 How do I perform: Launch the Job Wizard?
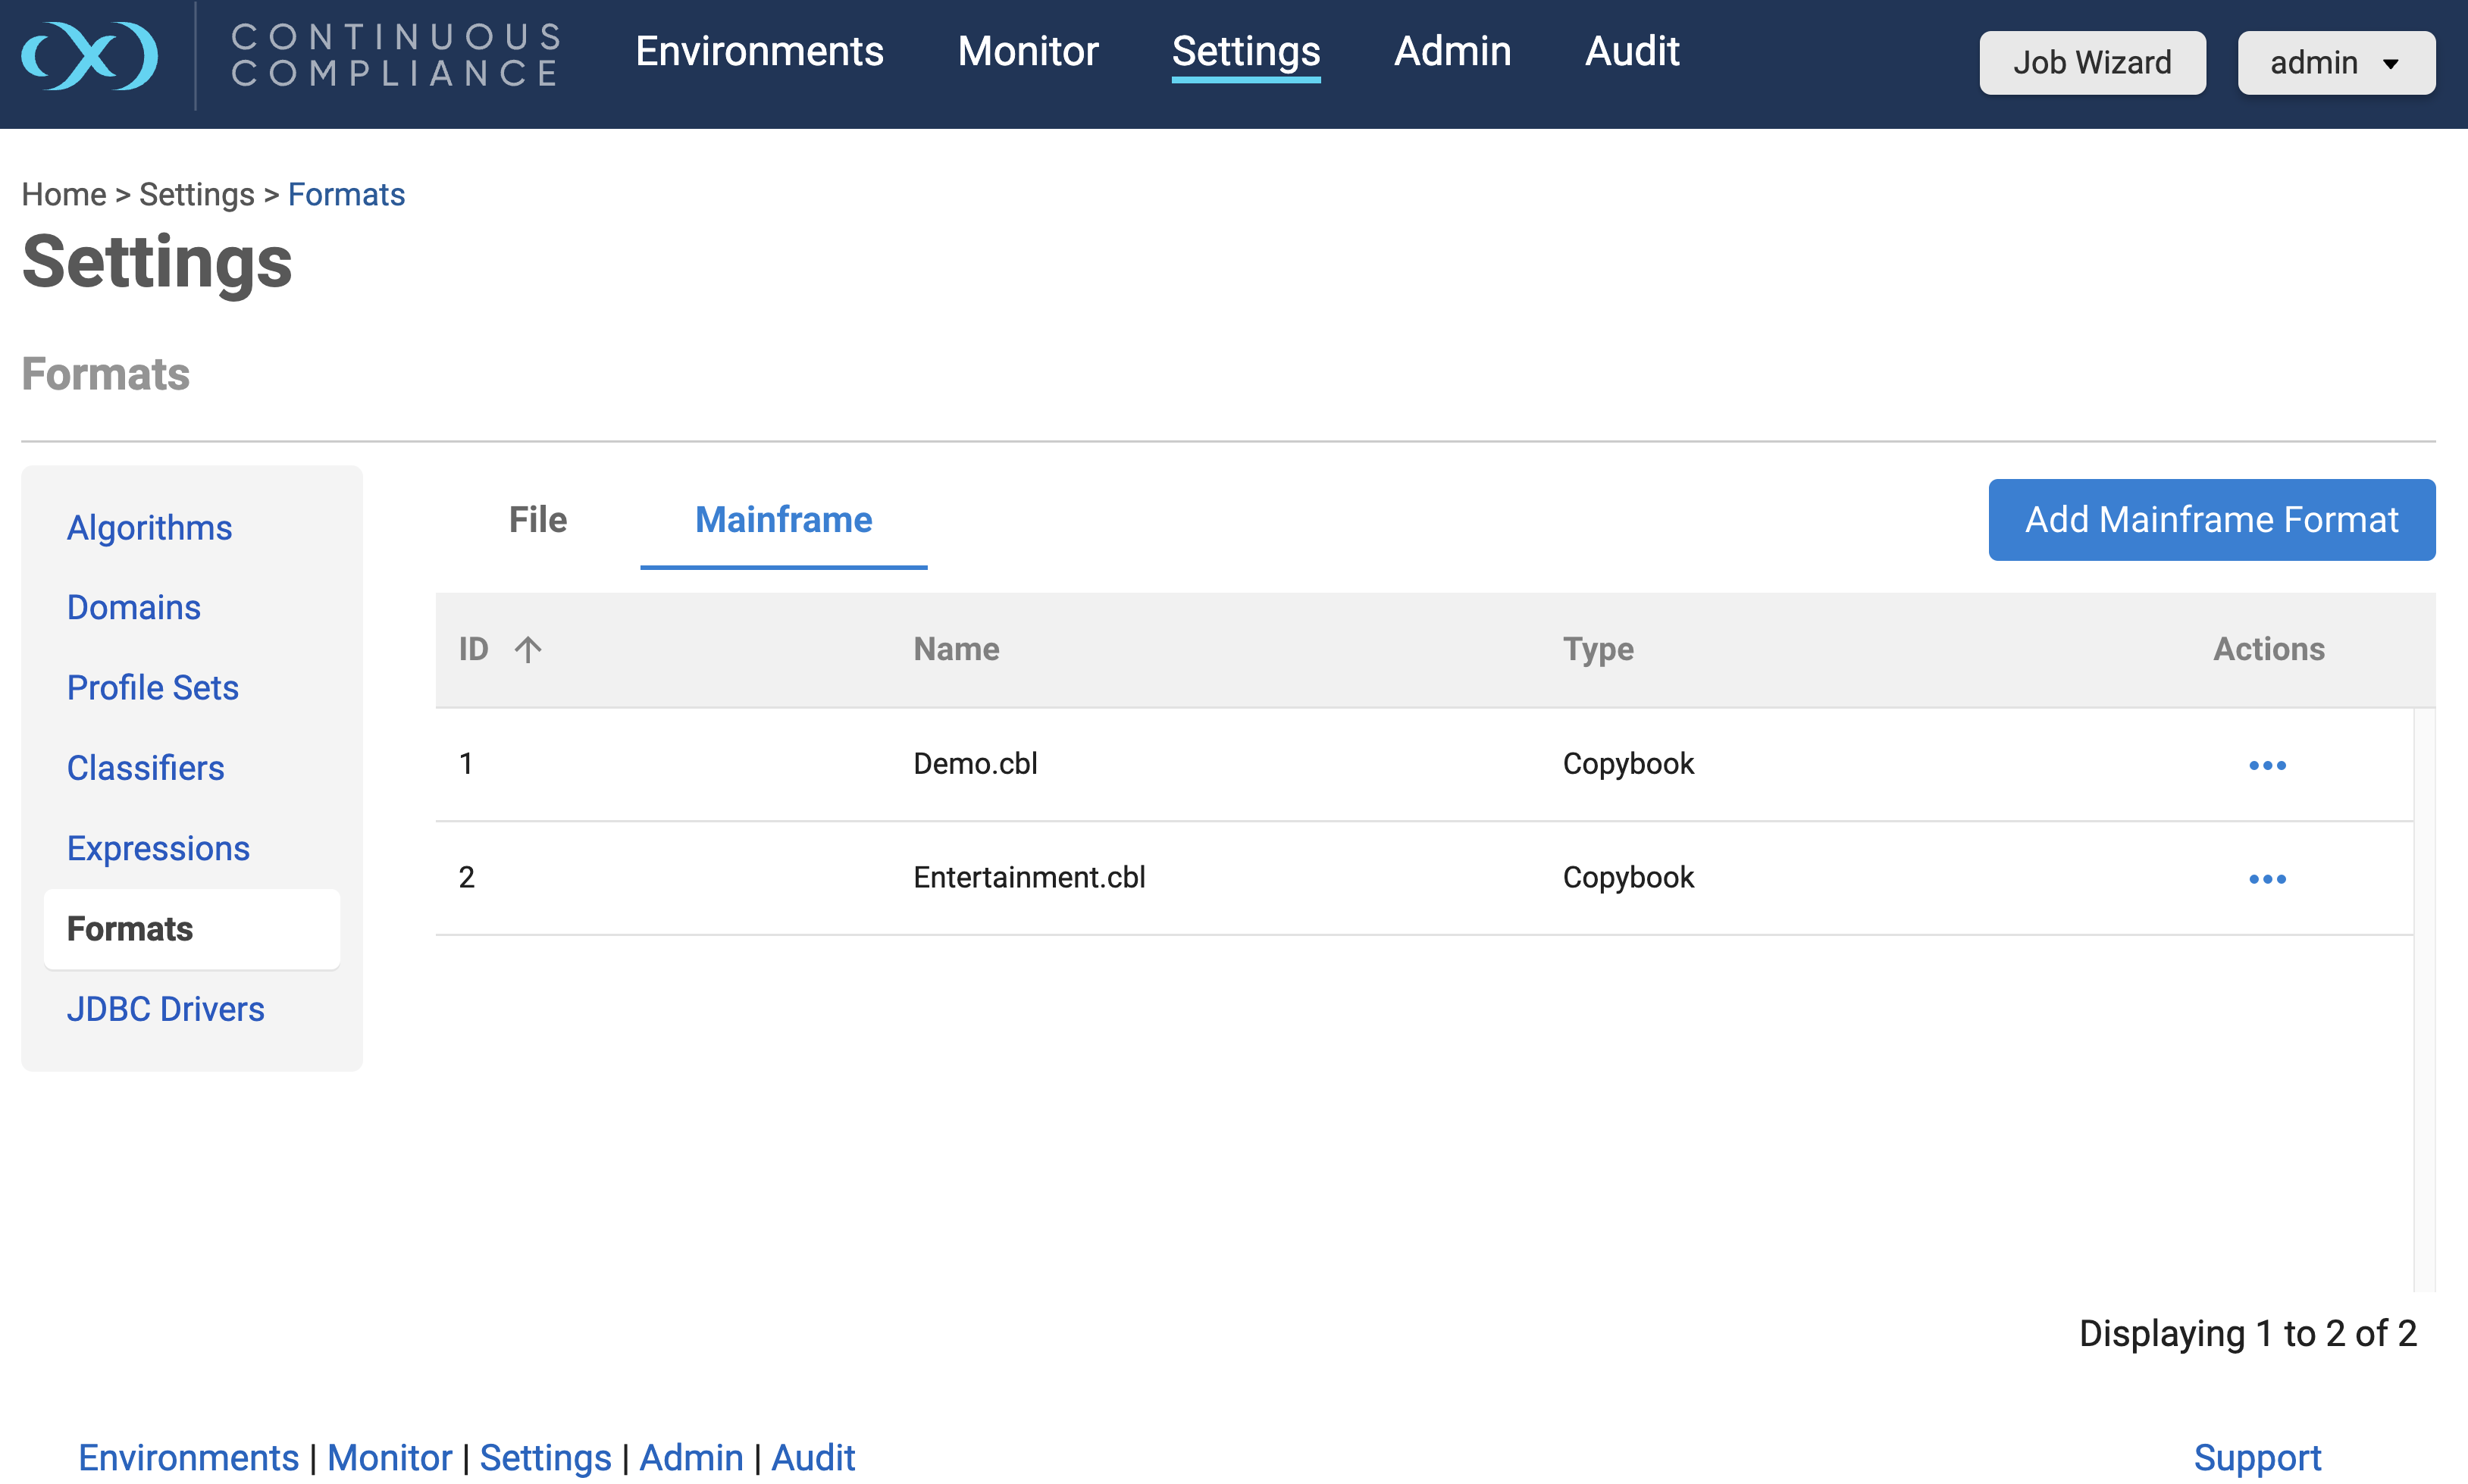[x=2091, y=63]
